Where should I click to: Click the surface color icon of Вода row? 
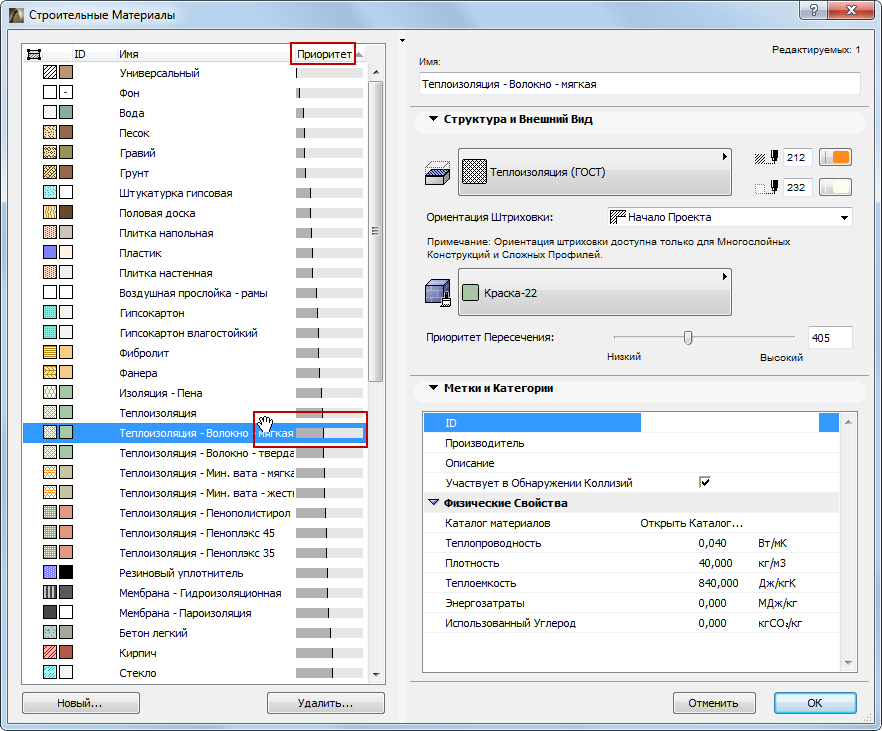tap(66, 112)
